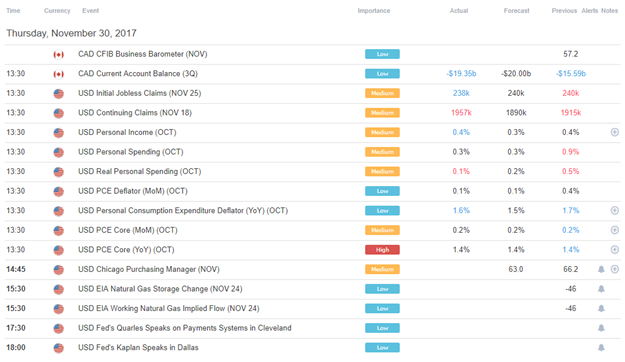Screen dimensions: 625x362
Task: Click forecast value 1890k
Action: tap(516, 113)
